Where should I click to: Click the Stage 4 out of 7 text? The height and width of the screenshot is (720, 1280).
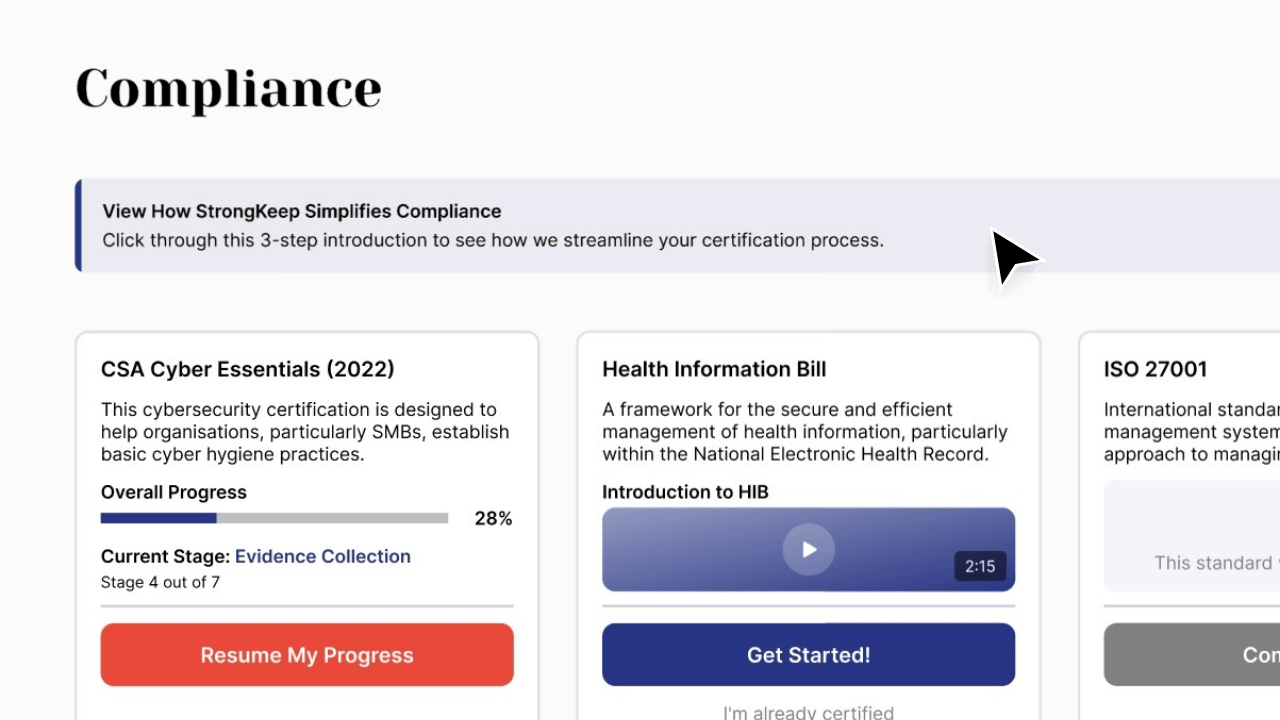pos(160,582)
